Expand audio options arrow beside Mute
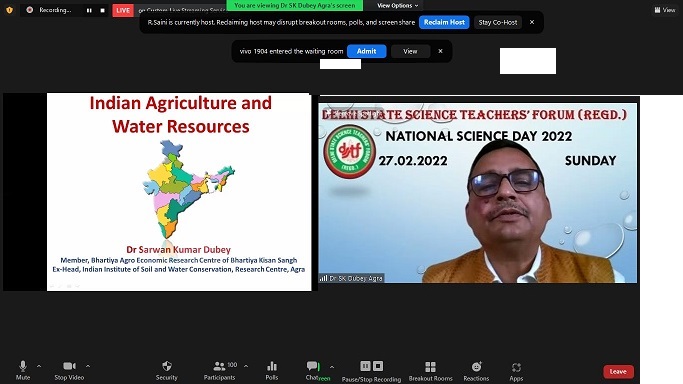 pyautogui.click(x=39, y=366)
